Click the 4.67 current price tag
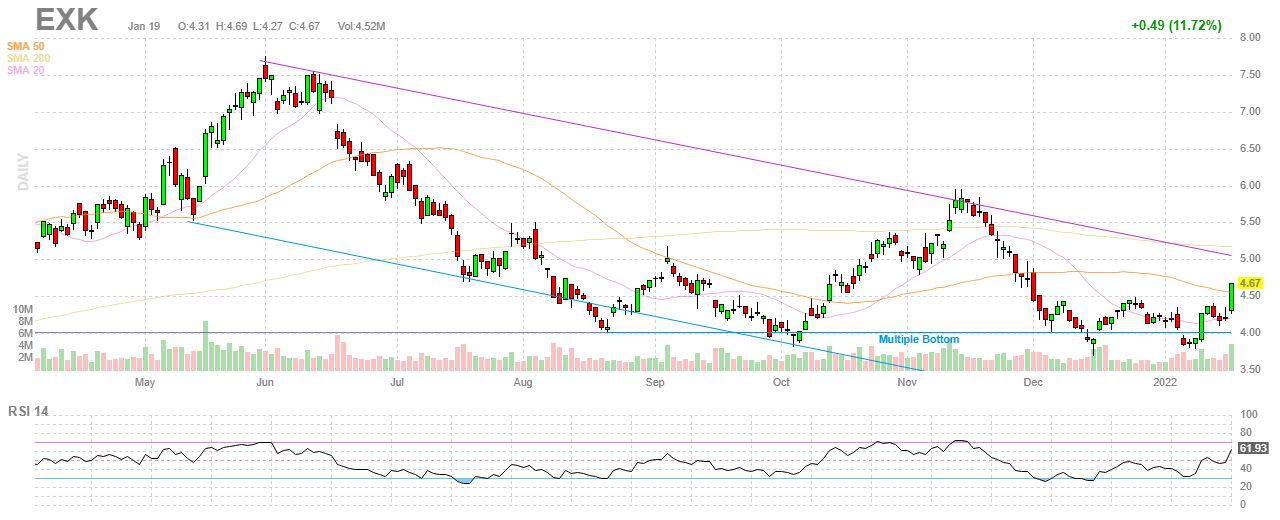Screen dimensions: 1280x520 pyautogui.click(x=1250, y=284)
